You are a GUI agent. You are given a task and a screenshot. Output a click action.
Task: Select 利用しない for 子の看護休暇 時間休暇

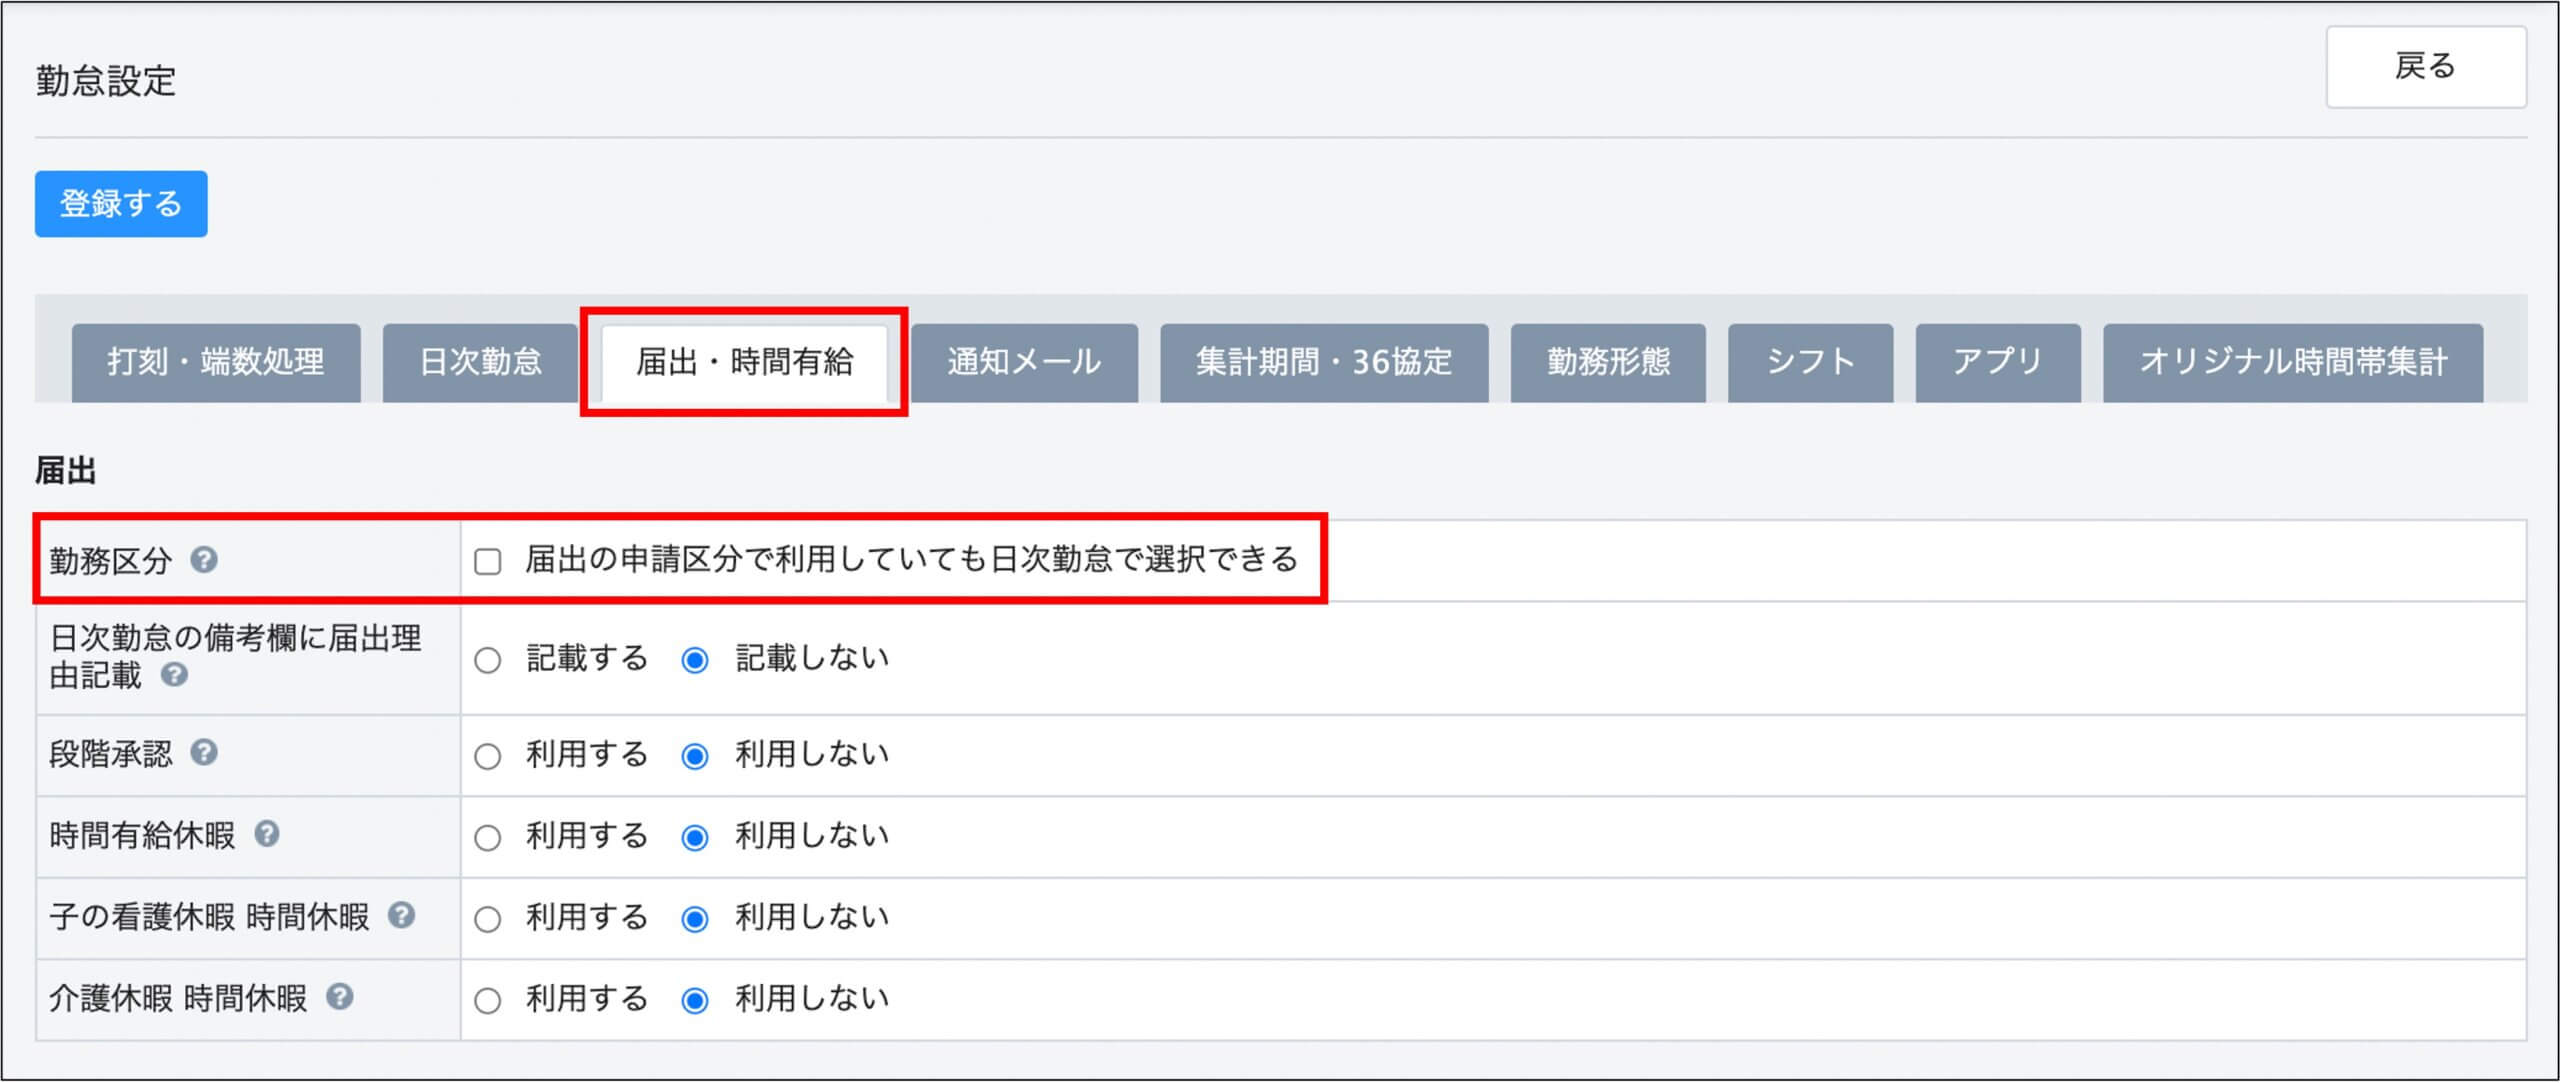tap(695, 919)
